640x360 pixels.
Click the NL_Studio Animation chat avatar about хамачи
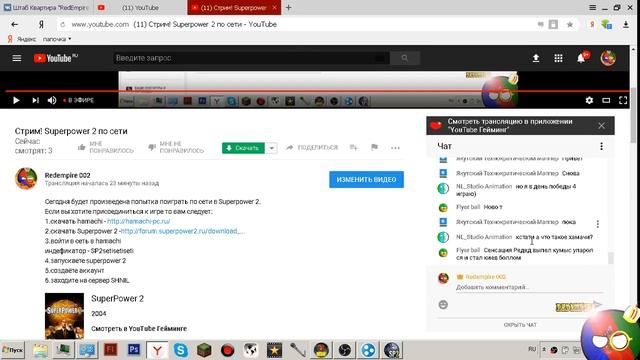click(443, 237)
